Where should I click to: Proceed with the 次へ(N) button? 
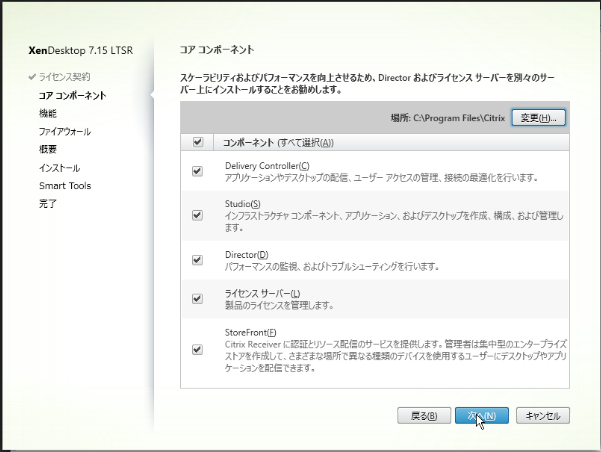point(482,416)
